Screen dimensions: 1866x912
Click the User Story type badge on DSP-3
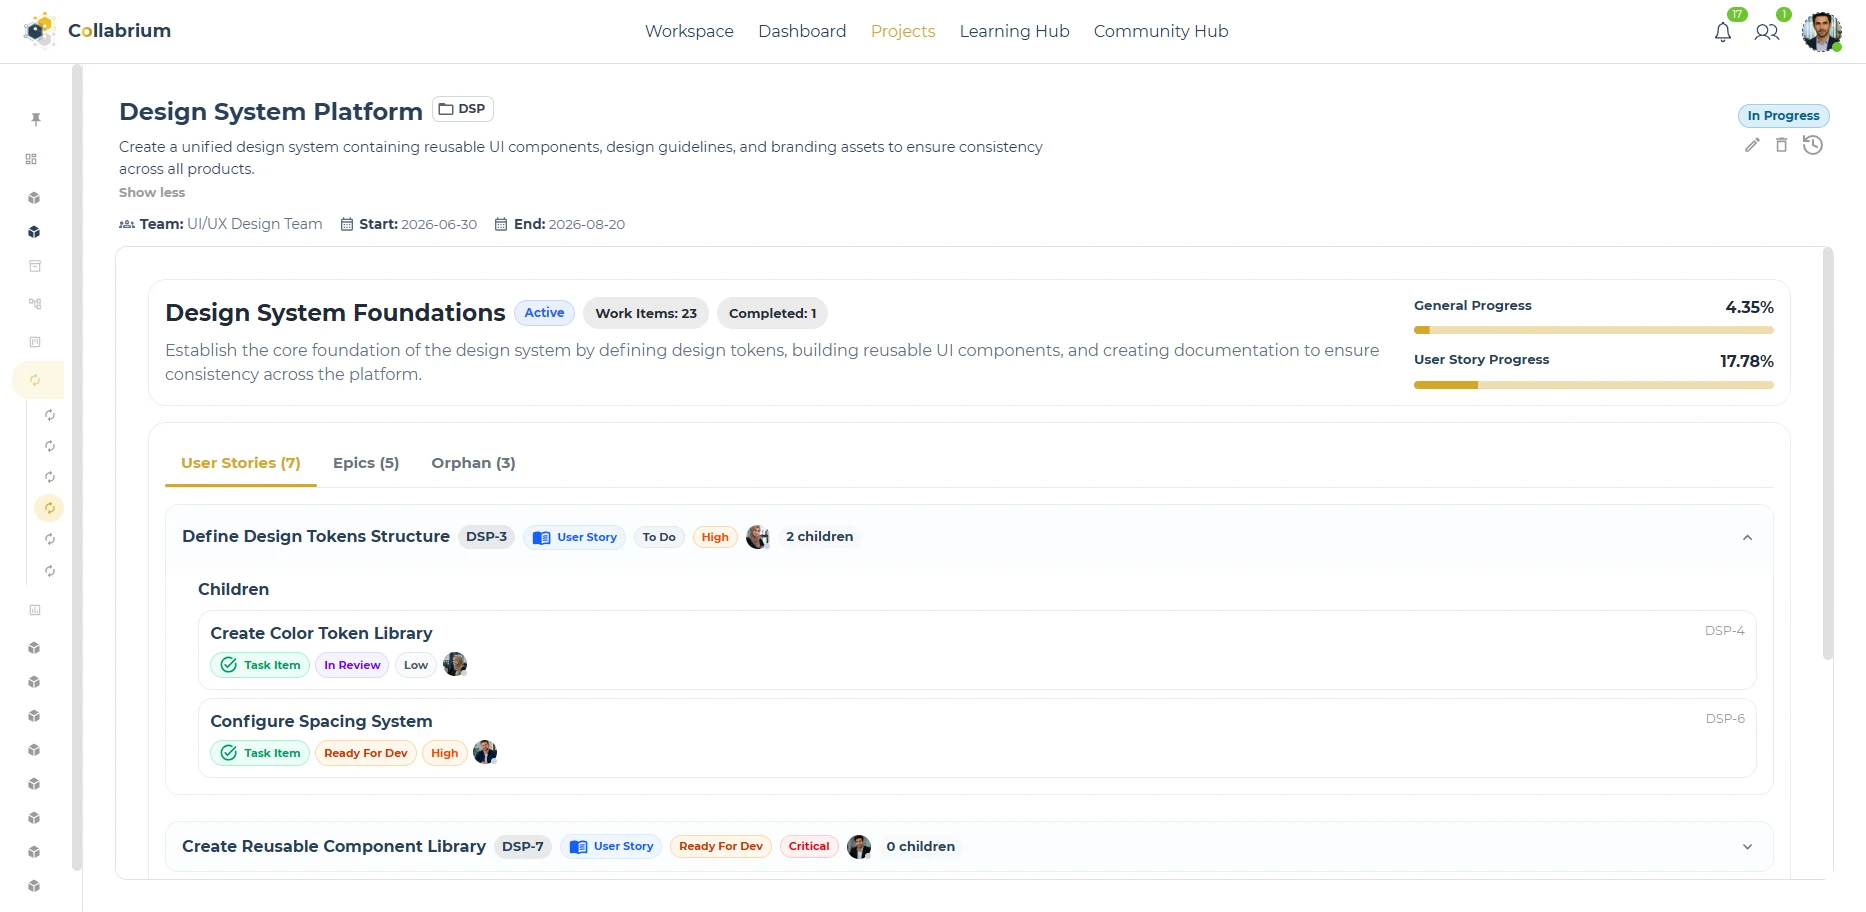pos(574,537)
